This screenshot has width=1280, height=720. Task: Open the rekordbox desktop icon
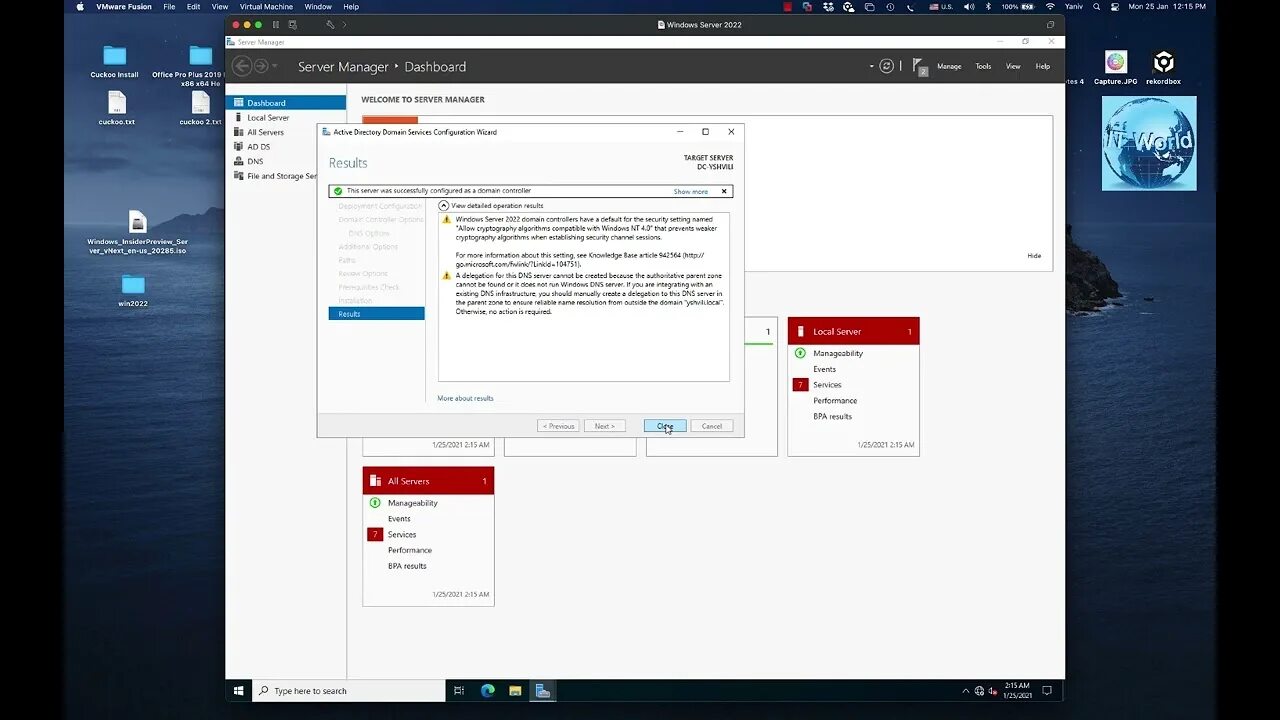pyautogui.click(x=1163, y=68)
